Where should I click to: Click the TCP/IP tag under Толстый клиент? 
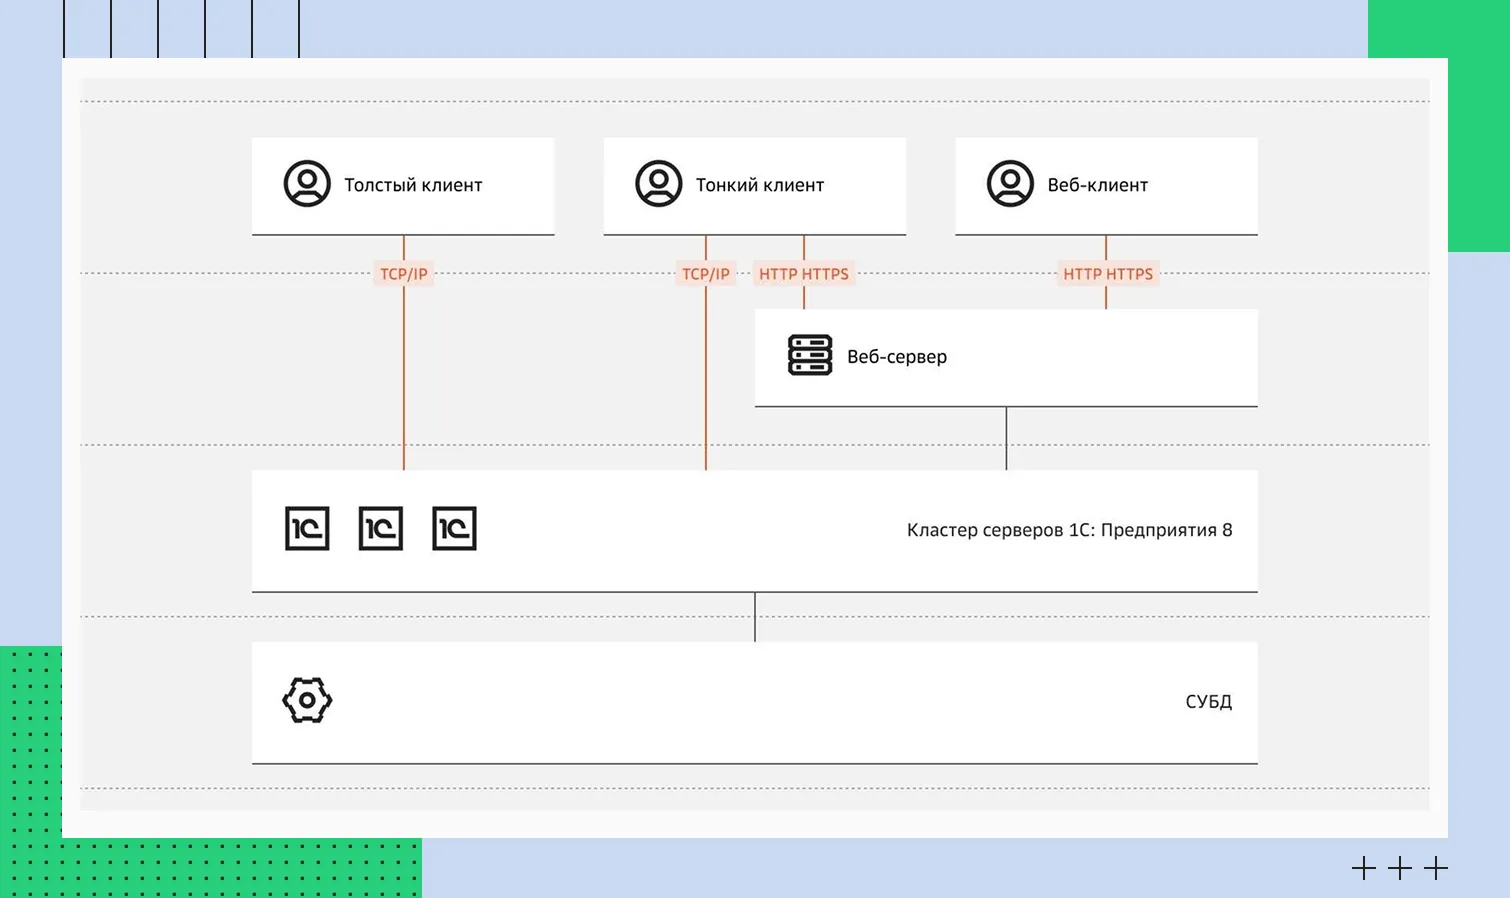404,274
